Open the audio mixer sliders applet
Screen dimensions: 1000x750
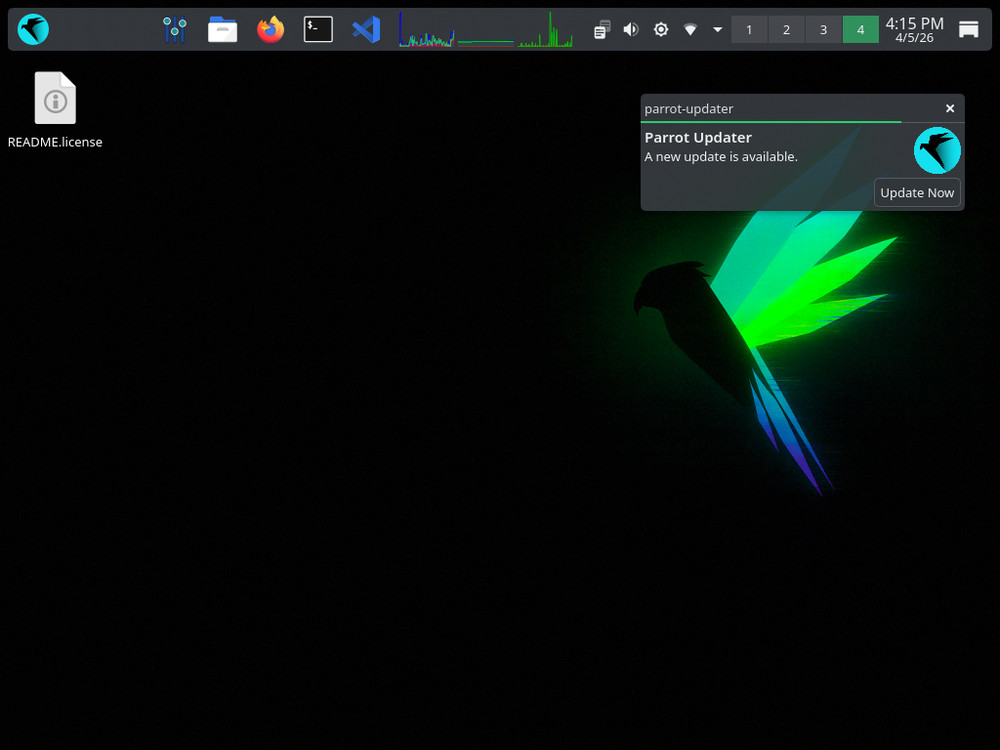pyautogui.click(x=175, y=29)
